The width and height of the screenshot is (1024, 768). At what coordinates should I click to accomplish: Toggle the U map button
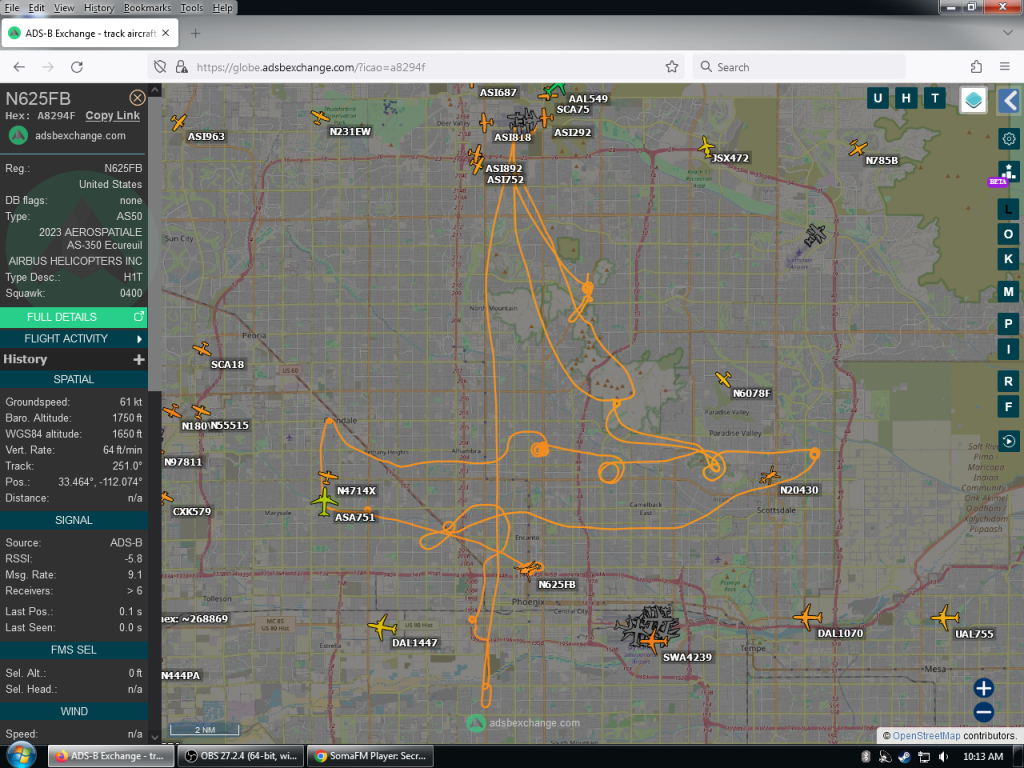877,99
